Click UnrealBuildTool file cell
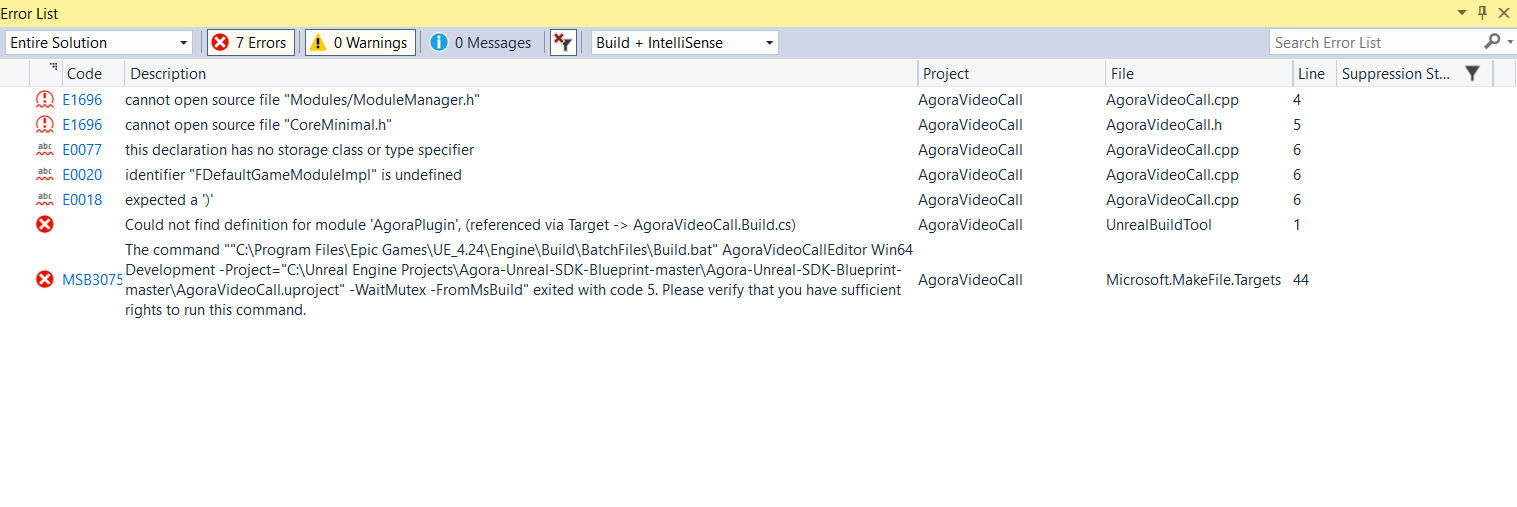Viewport: 1517px width, 507px height. tap(1158, 225)
